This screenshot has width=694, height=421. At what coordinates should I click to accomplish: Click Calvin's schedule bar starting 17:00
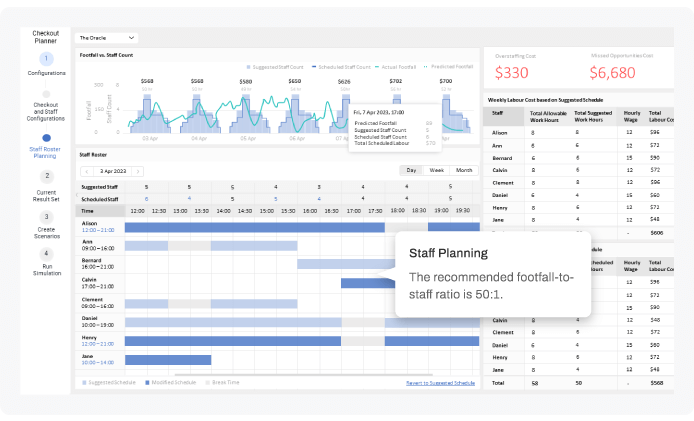click(367, 283)
